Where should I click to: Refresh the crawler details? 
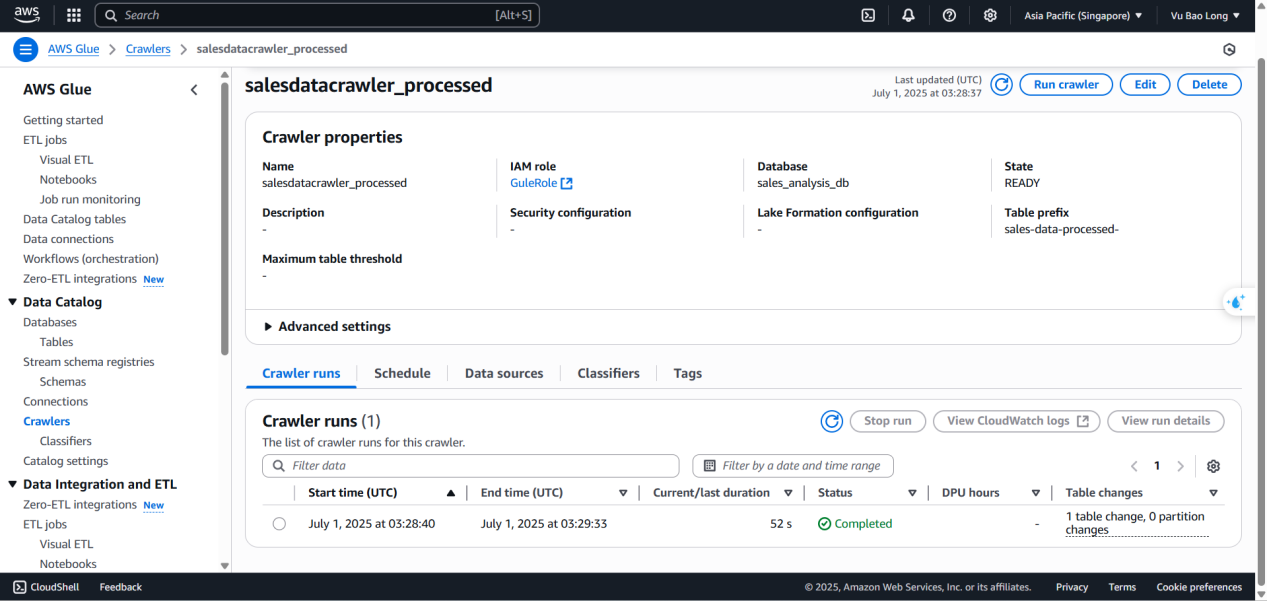tap(1001, 85)
